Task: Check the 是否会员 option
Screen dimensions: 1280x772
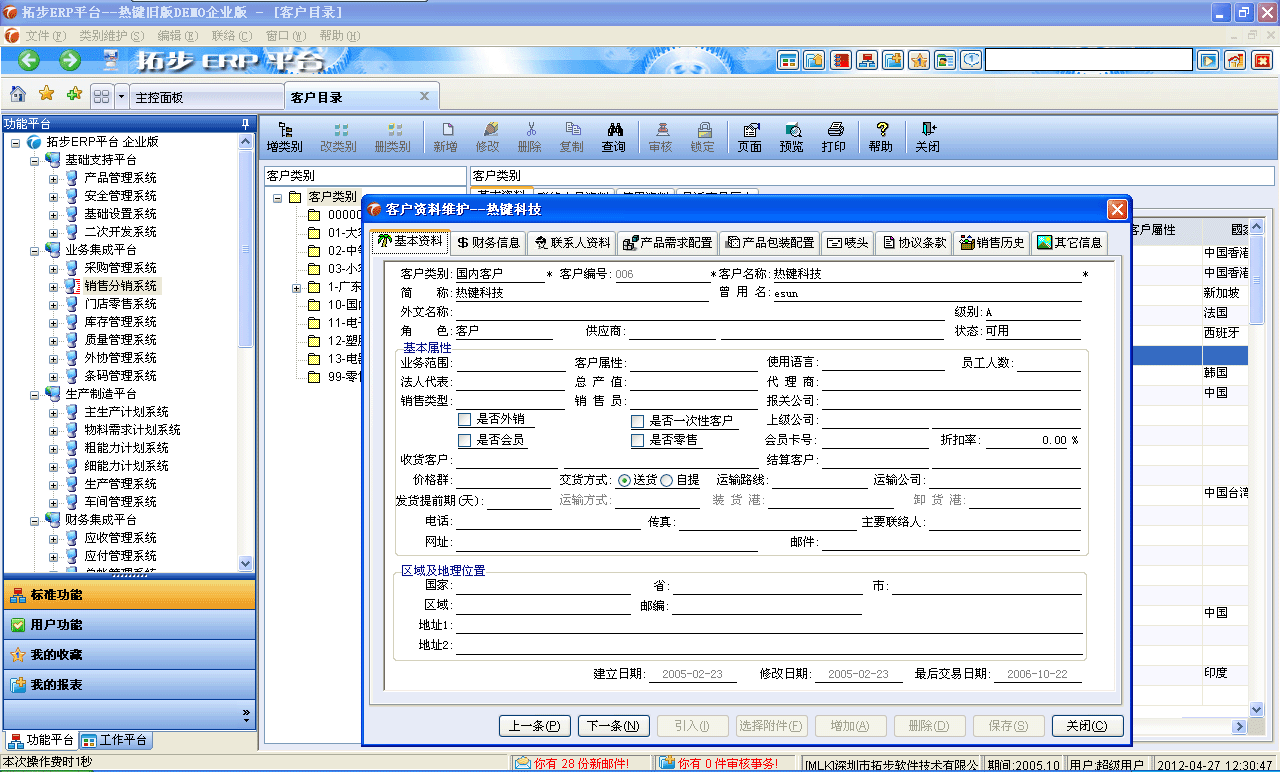Action: pos(465,440)
